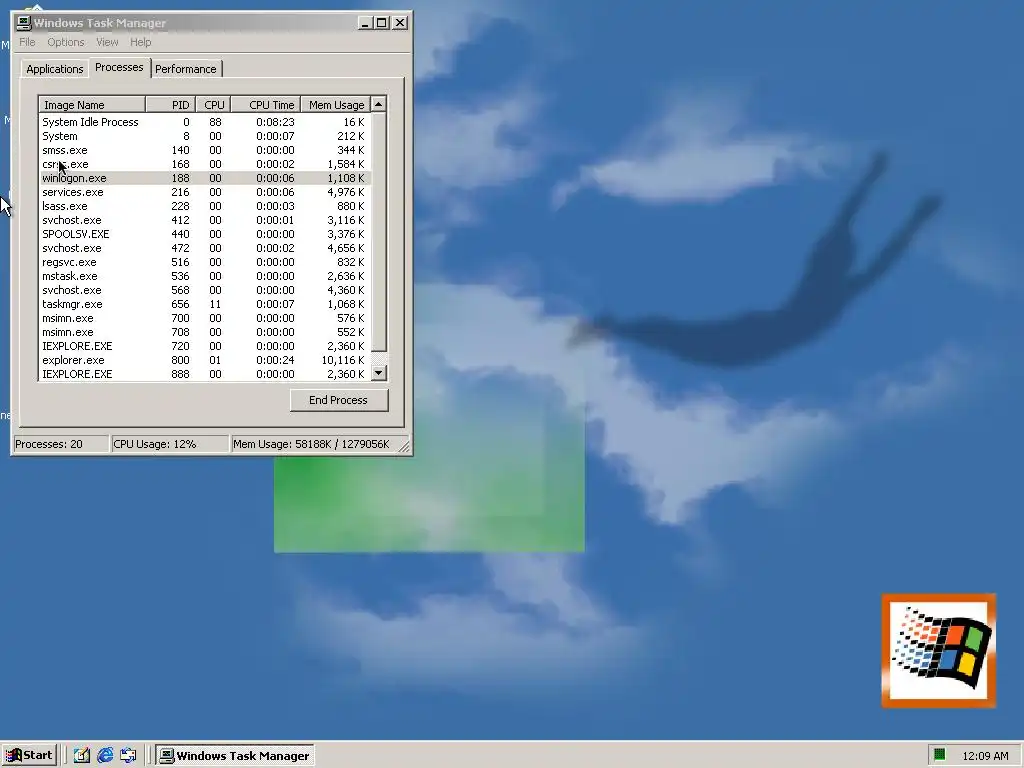
Task: Select the smss.exe process
Action: (204, 150)
